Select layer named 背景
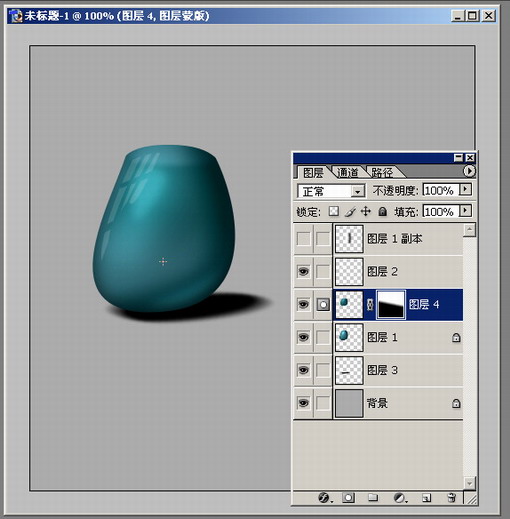Image resolution: width=510 pixels, height=519 pixels. pyautogui.click(x=377, y=403)
